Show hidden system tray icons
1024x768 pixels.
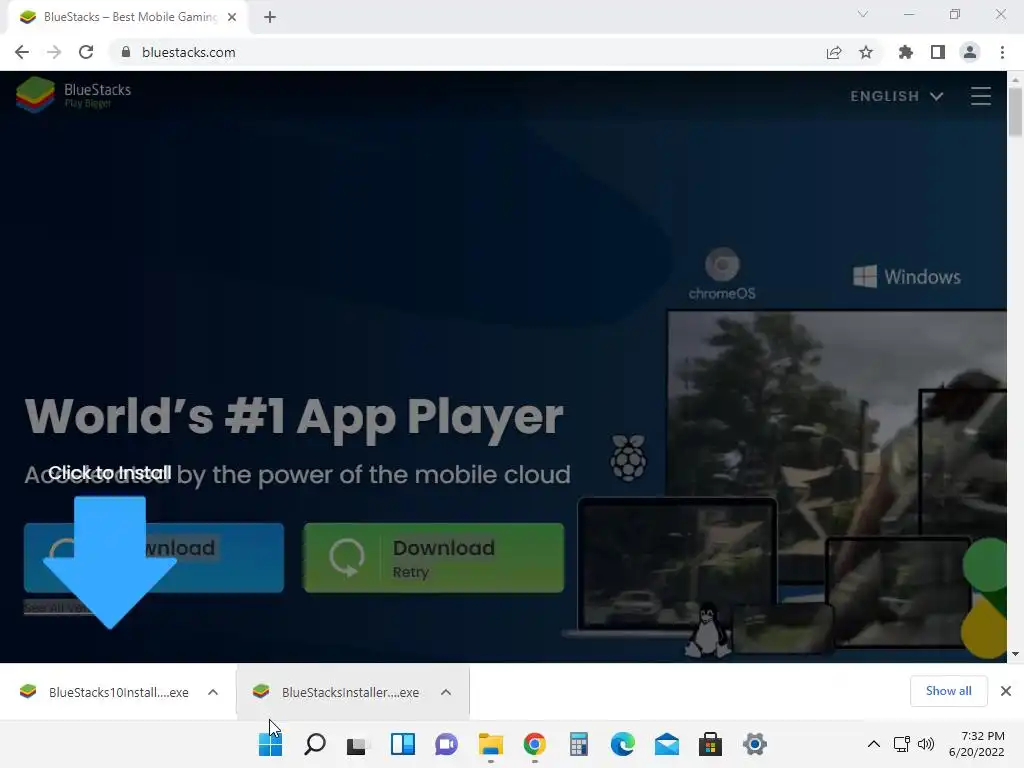click(874, 744)
